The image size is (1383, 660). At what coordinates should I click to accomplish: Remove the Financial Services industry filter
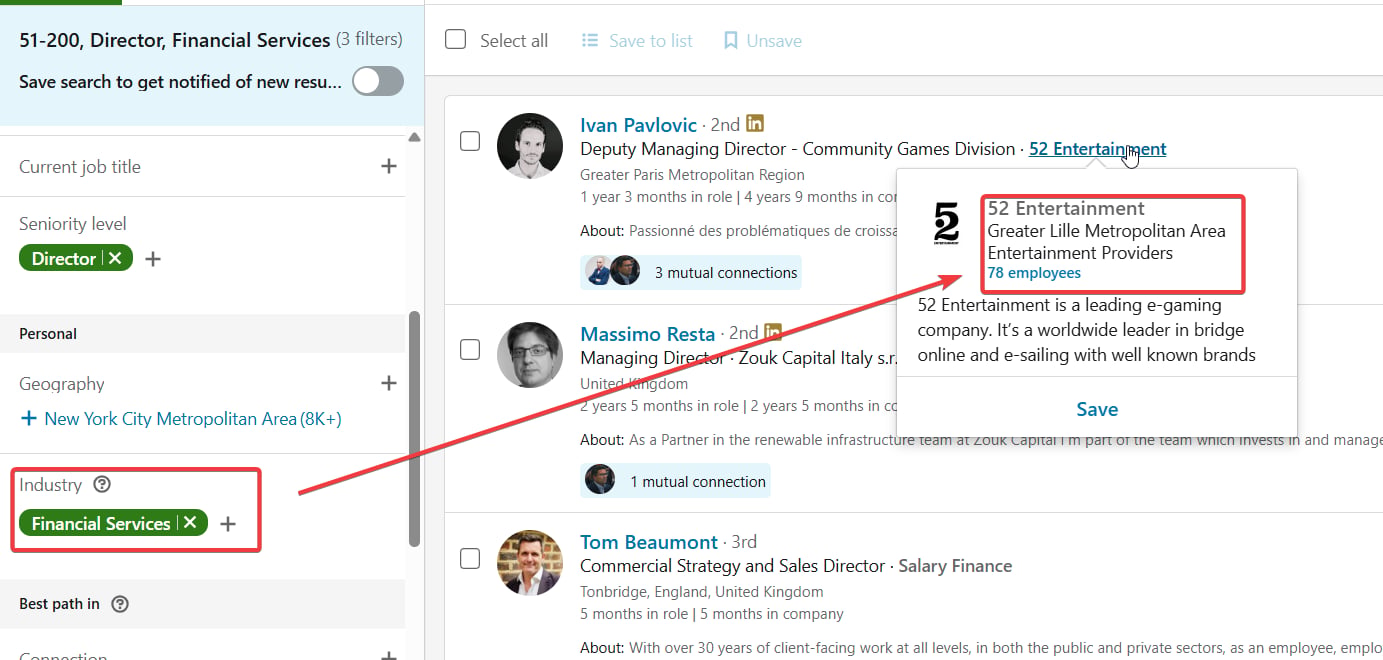pyautogui.click(x=190, y=523)
